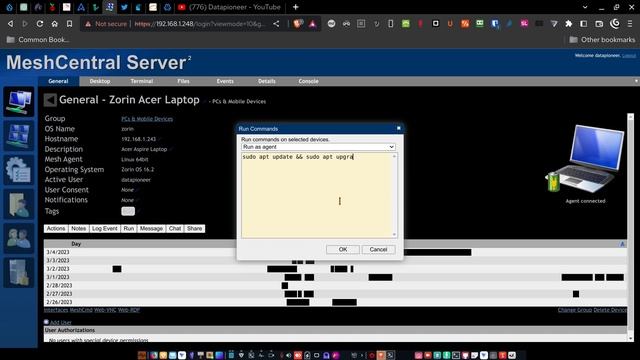
Task: Click the Delete Device link
Action: click(x=610, y=310)
